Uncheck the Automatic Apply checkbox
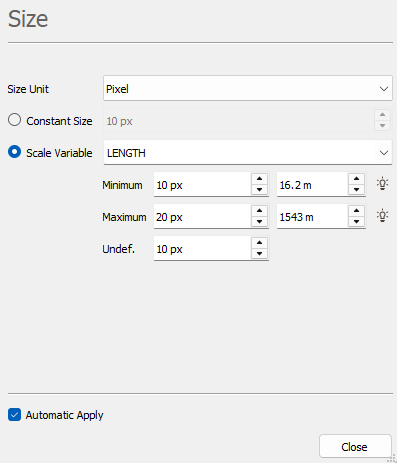 (14, 415)
